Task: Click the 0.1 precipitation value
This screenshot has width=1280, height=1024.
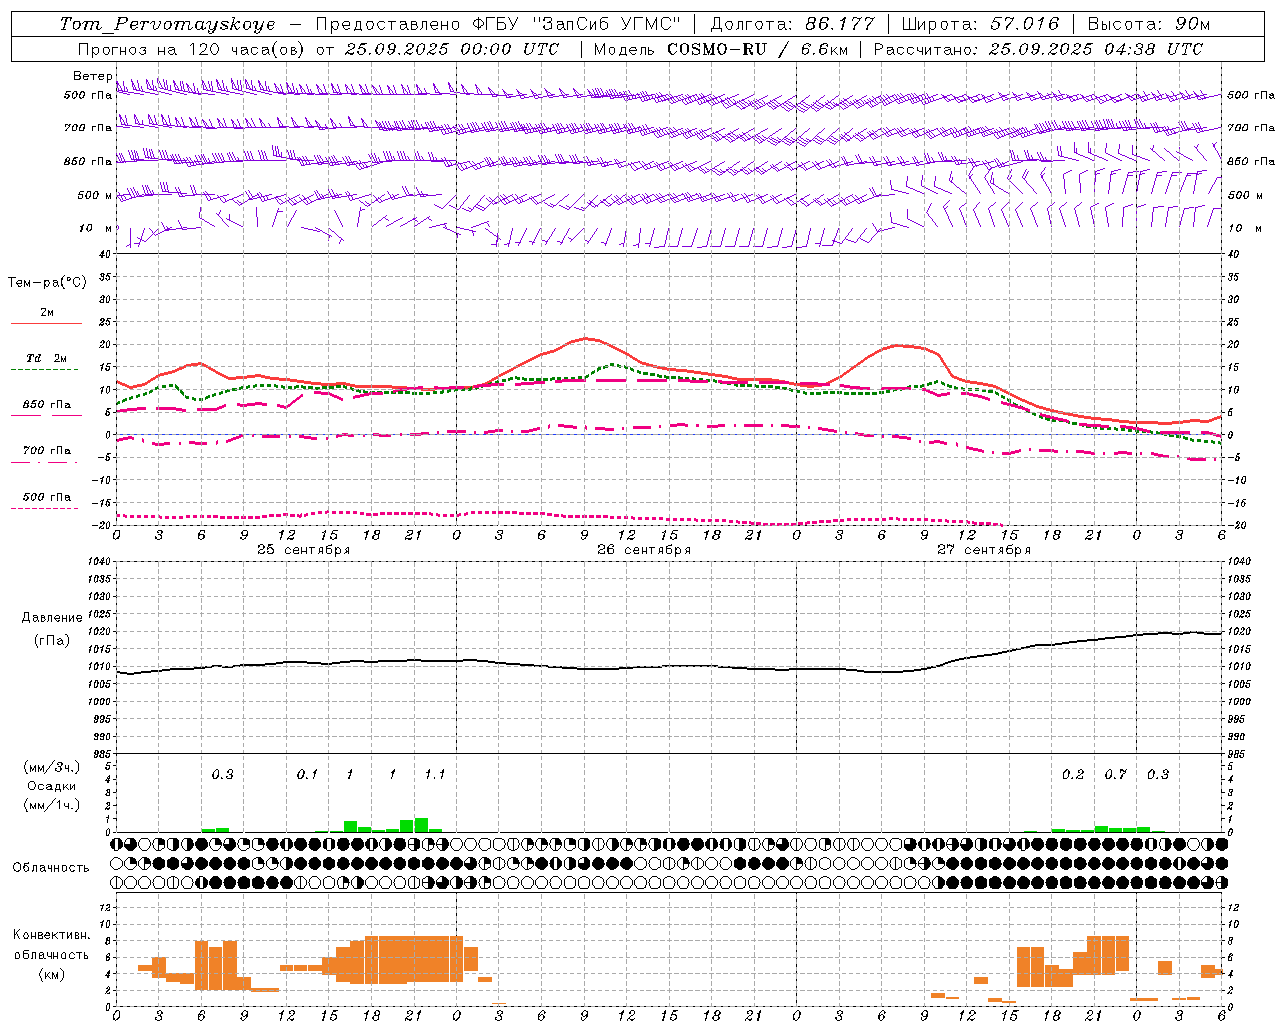Action: [307, 775]
